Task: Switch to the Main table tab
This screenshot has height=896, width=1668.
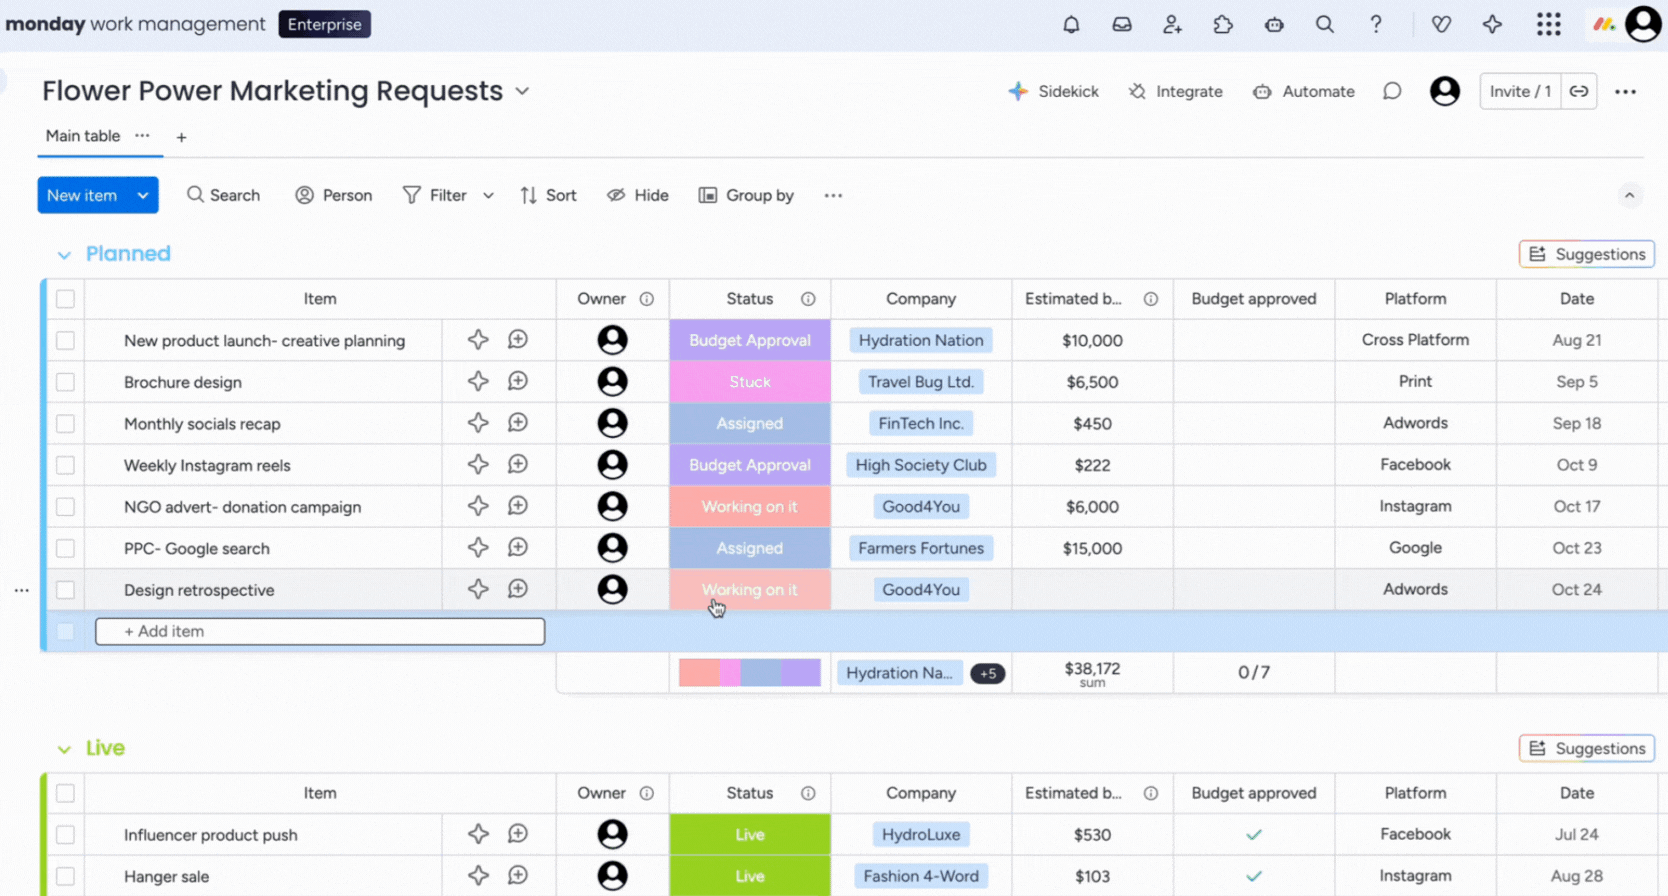Action: (83, 136)
